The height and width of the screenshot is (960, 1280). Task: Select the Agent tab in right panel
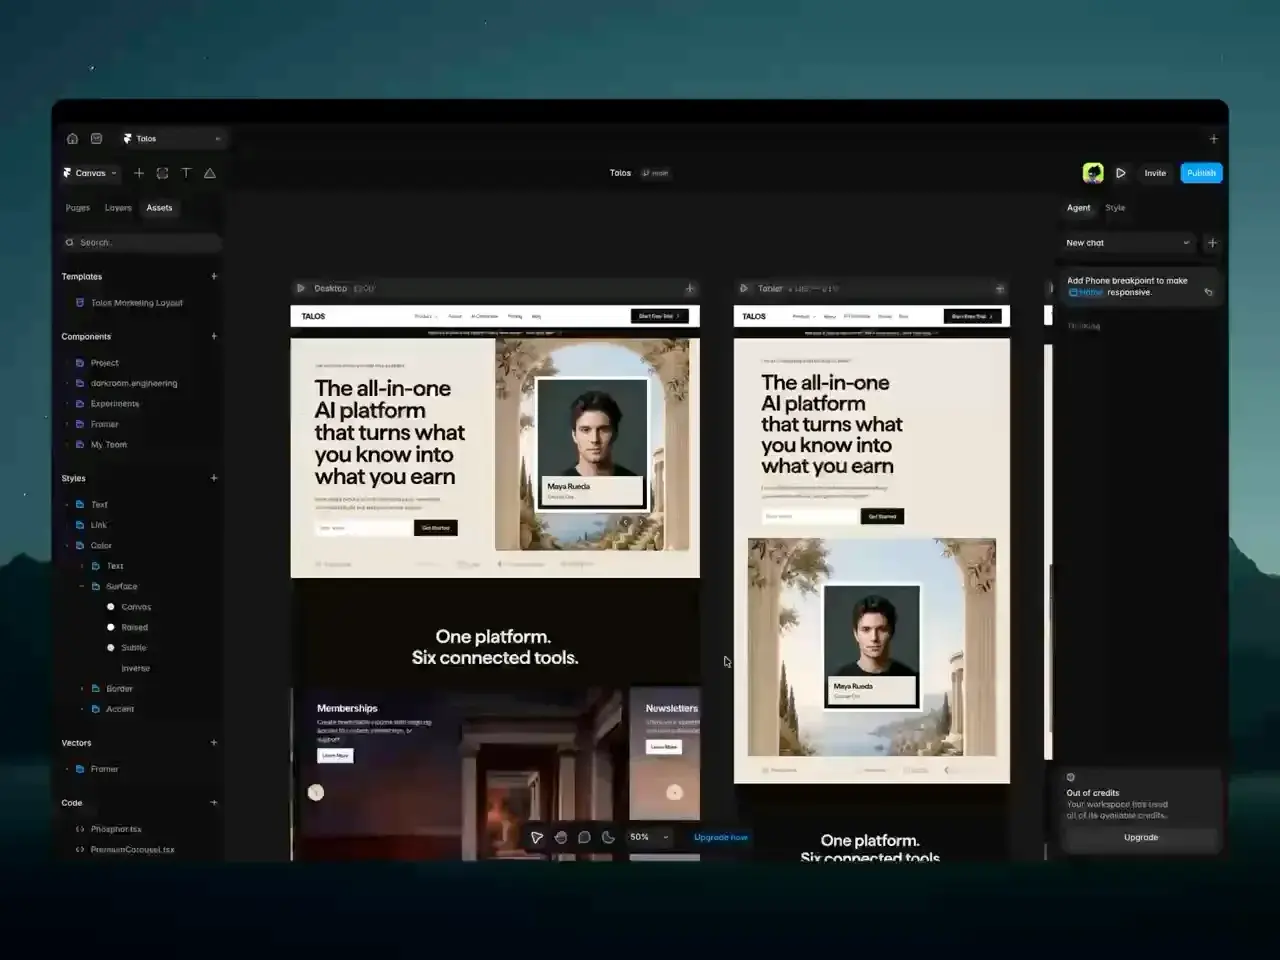click(x=1078, y=208)
